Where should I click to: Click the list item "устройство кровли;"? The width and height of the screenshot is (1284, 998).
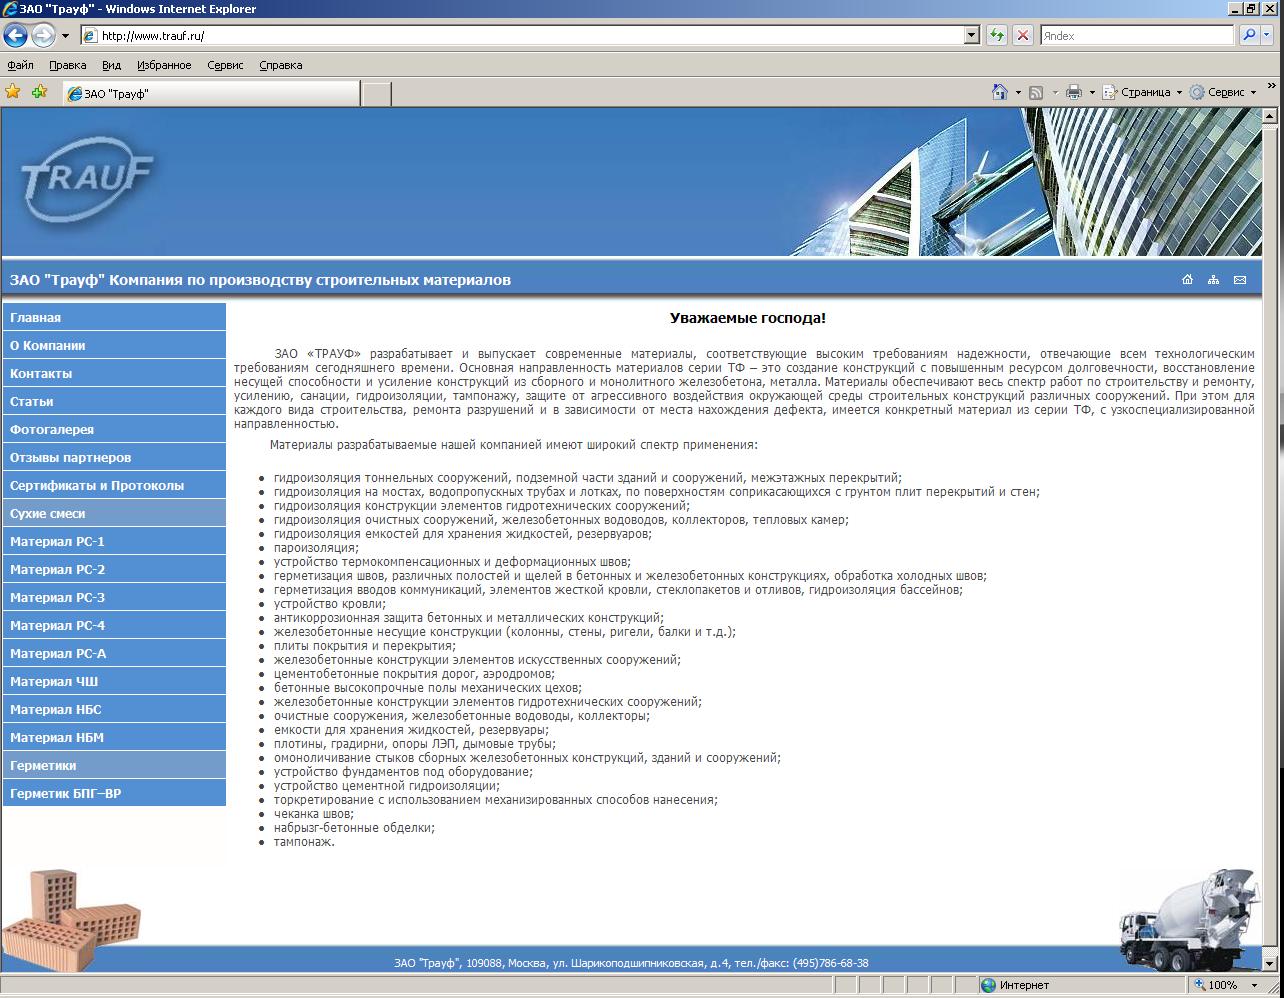[x=329, y=604]
